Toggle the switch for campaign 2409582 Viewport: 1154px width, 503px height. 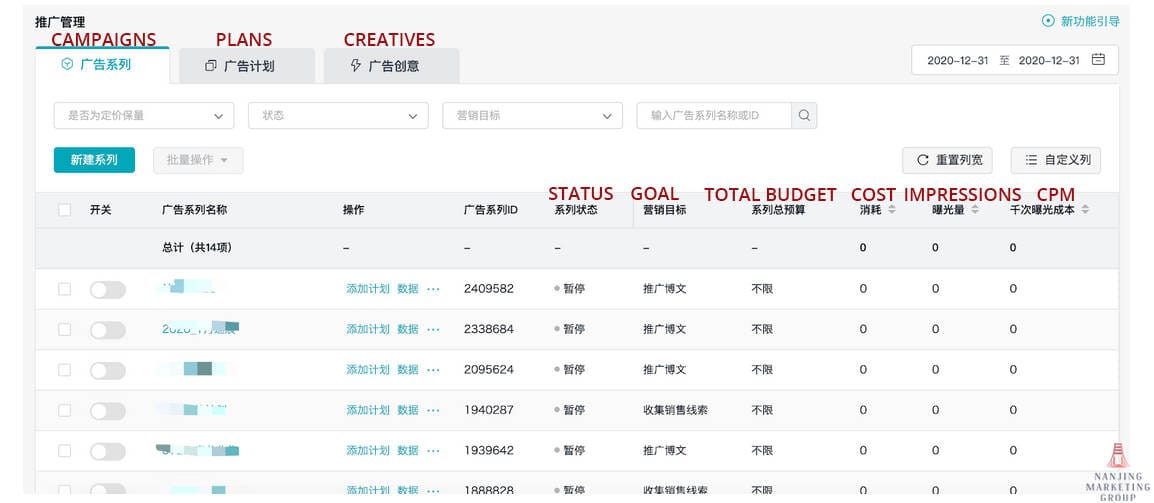(107, 290)
